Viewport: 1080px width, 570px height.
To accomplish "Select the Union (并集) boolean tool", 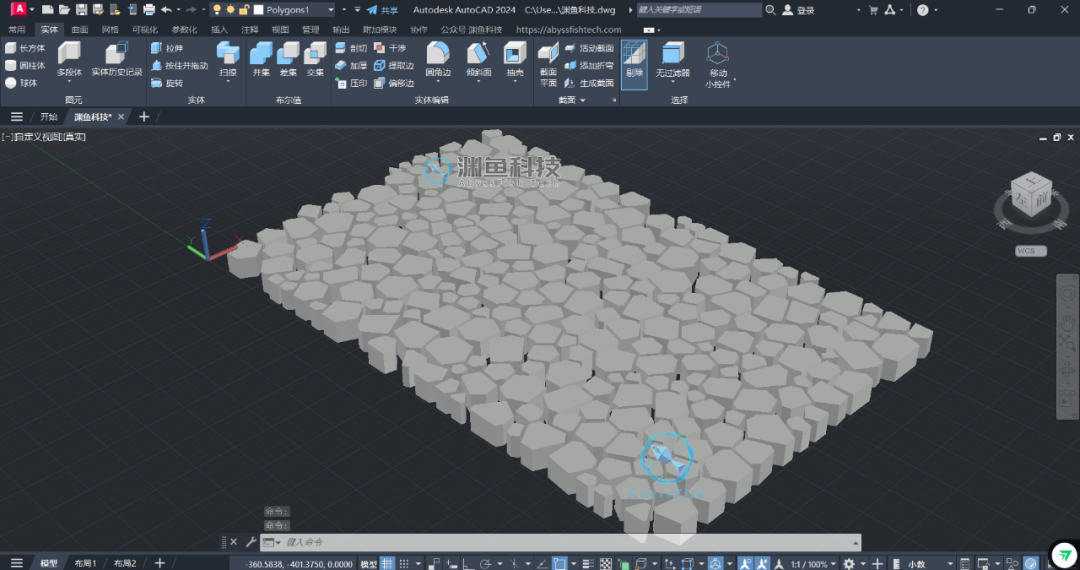I will (261, 58).
